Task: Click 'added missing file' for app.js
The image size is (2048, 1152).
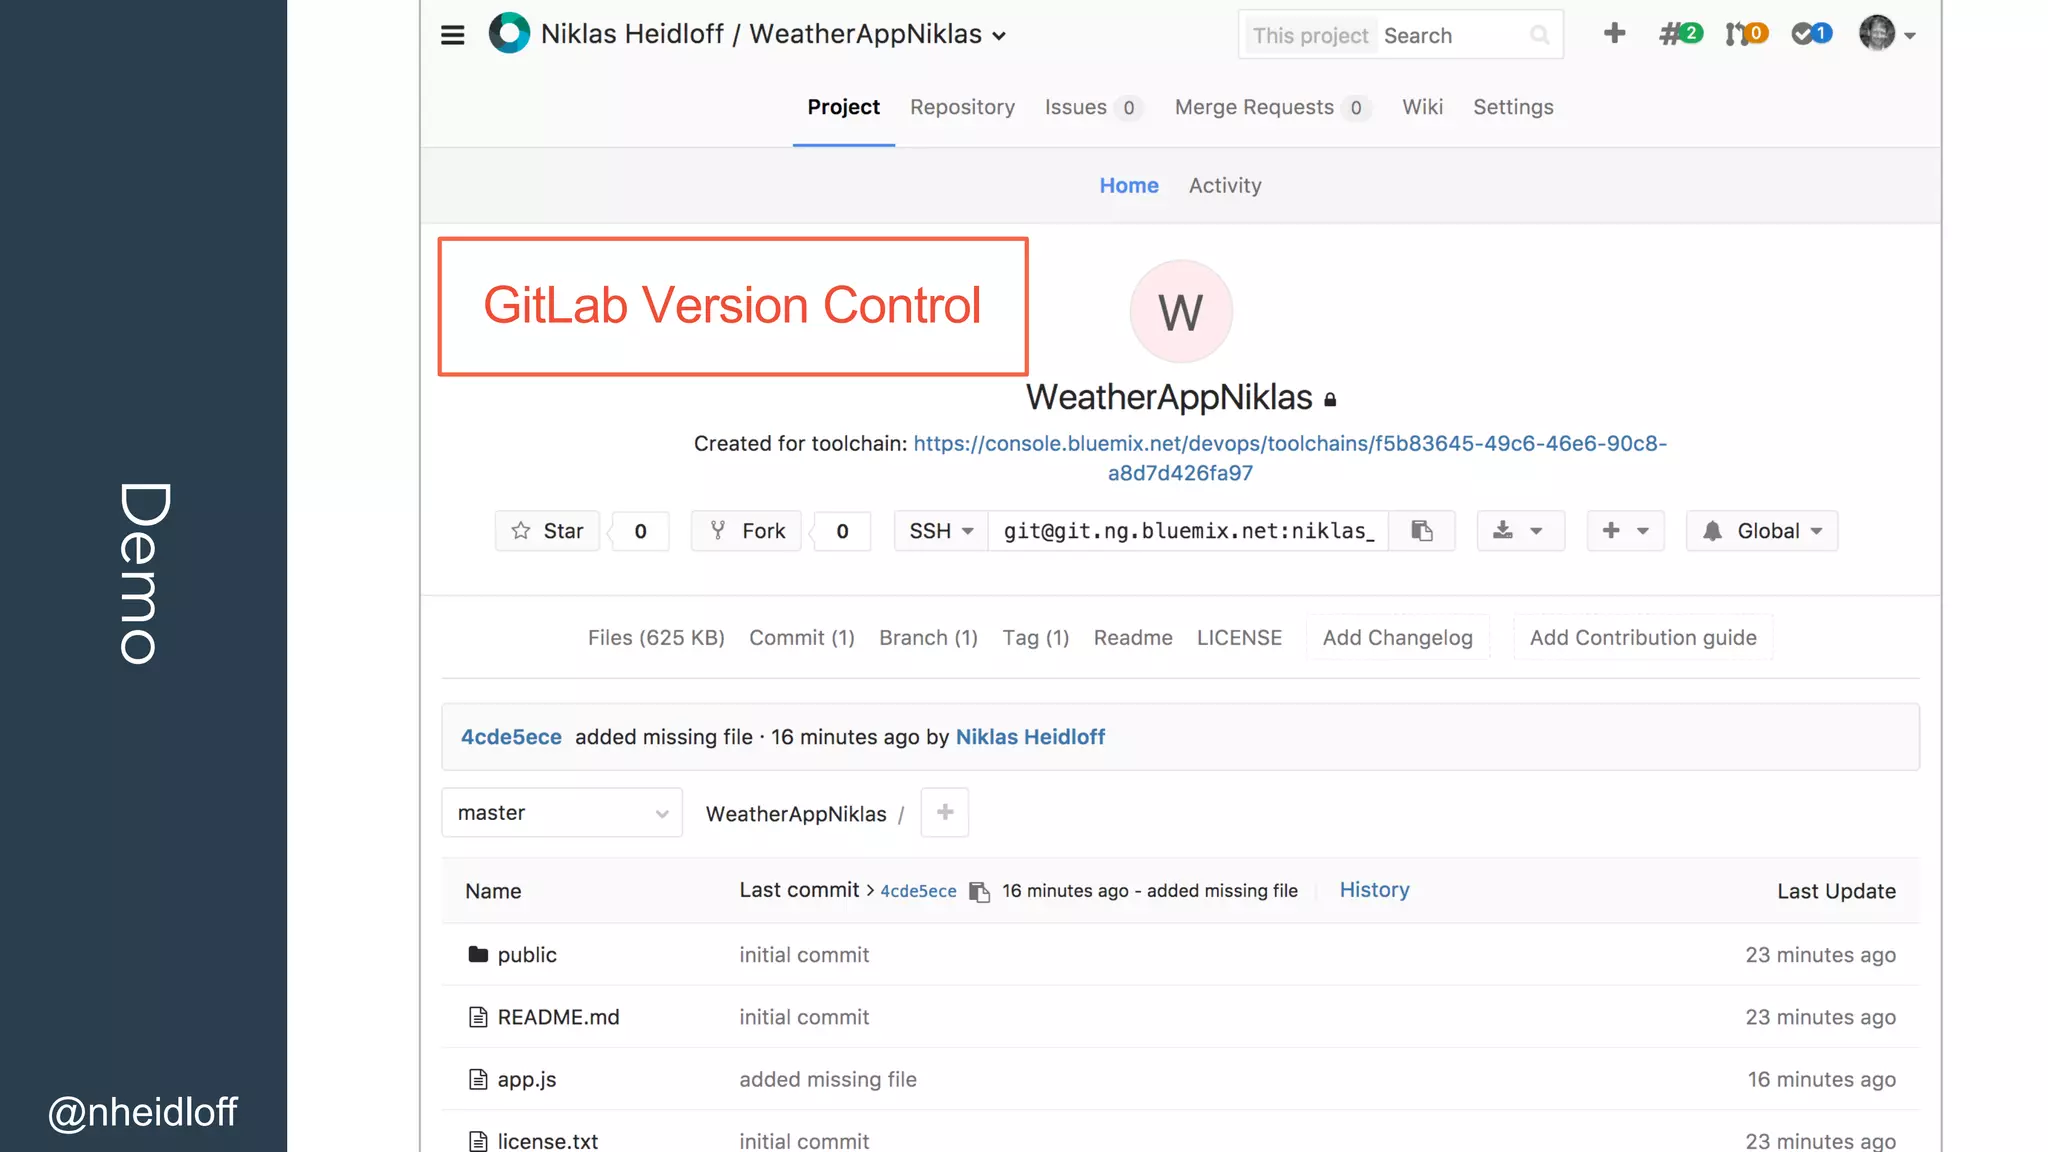Action: tap(828, 1079)
